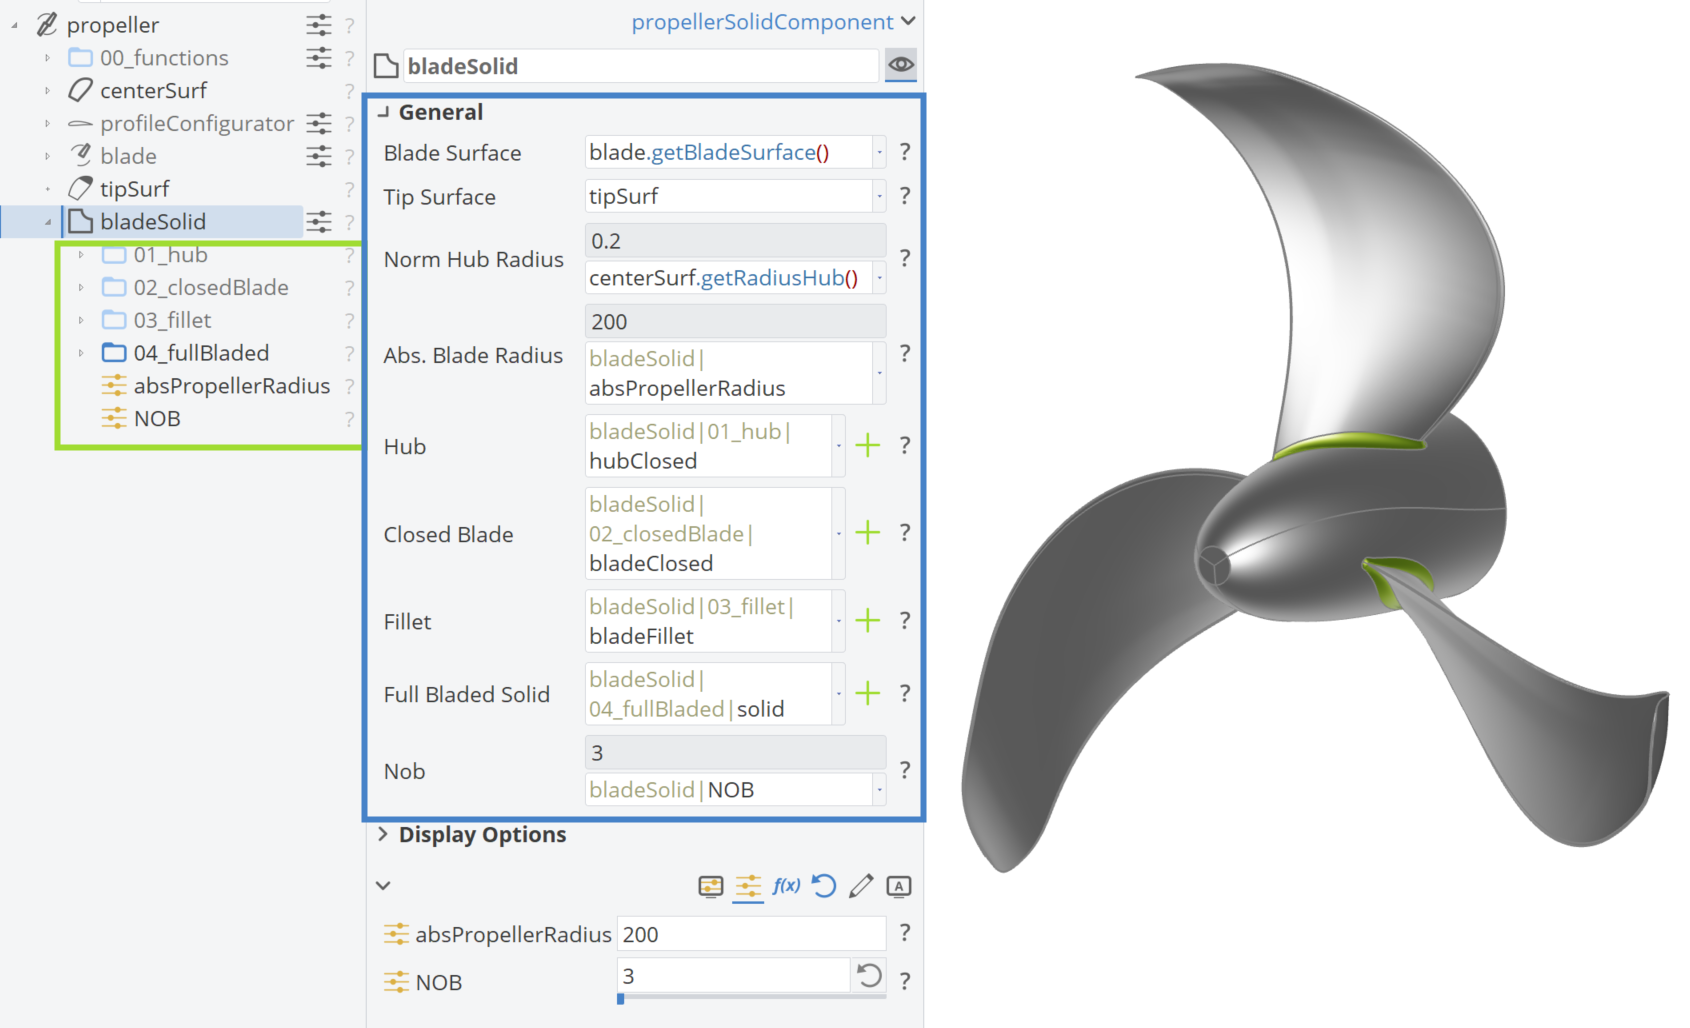This screenshot has height=1028, width=1690.
Task: Open help for the Nob attribute
Action: pos(904,770)
